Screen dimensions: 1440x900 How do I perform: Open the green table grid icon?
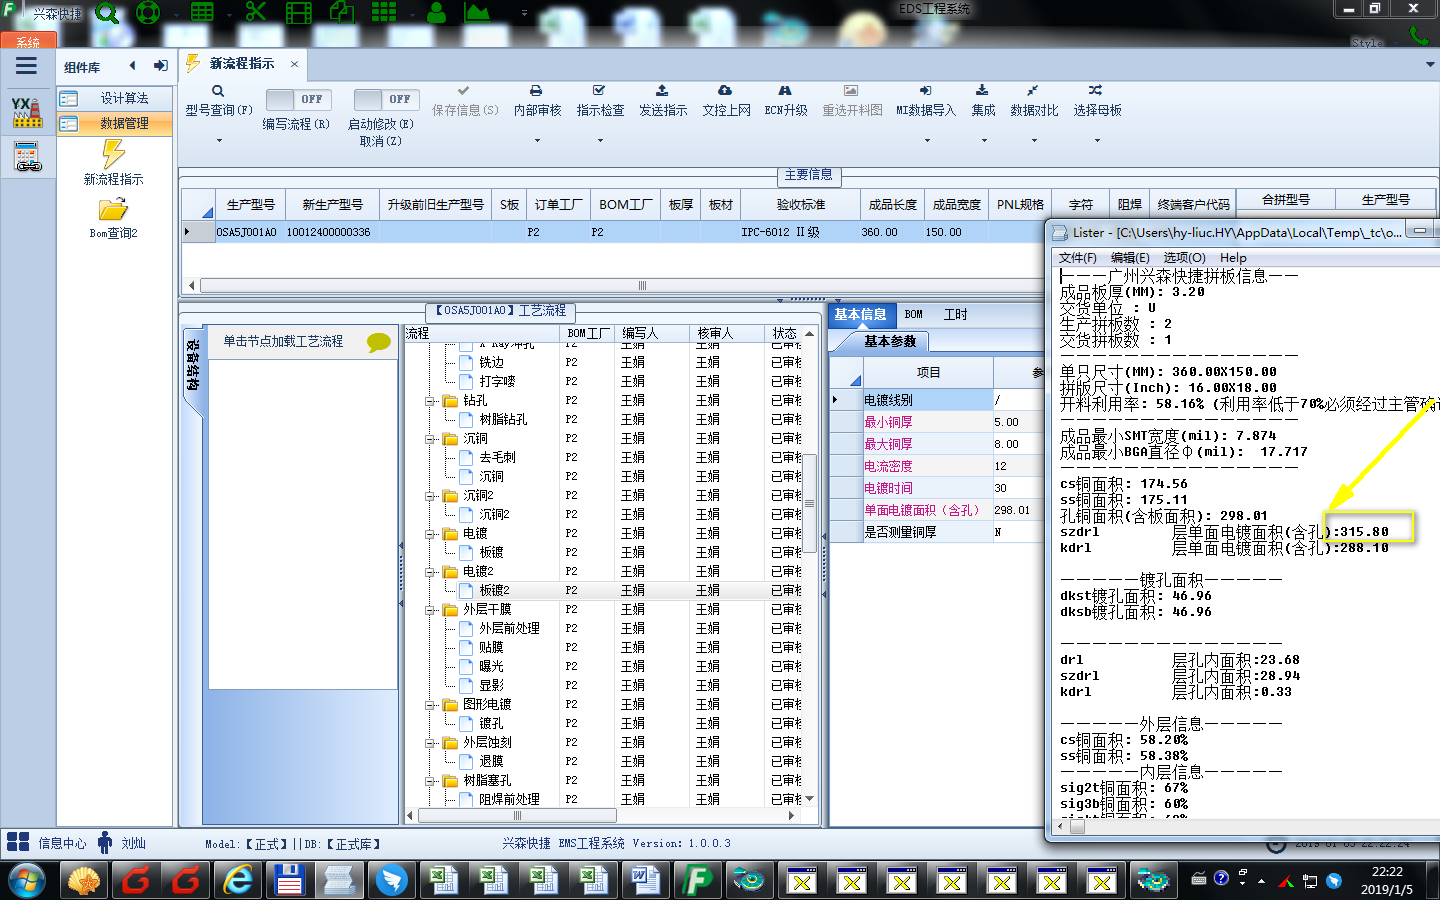(x=202, y=13)
